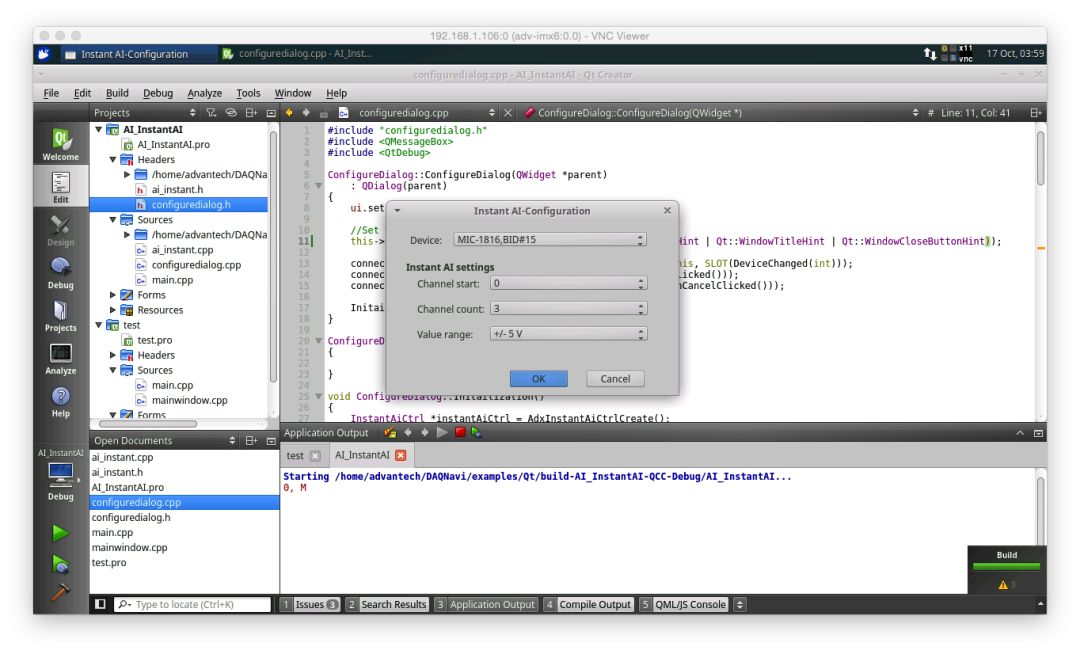Image resolution: width=1080 pixels, height=654 pixels.
Task: Collapse the test project tree
Action: point(98,325)
